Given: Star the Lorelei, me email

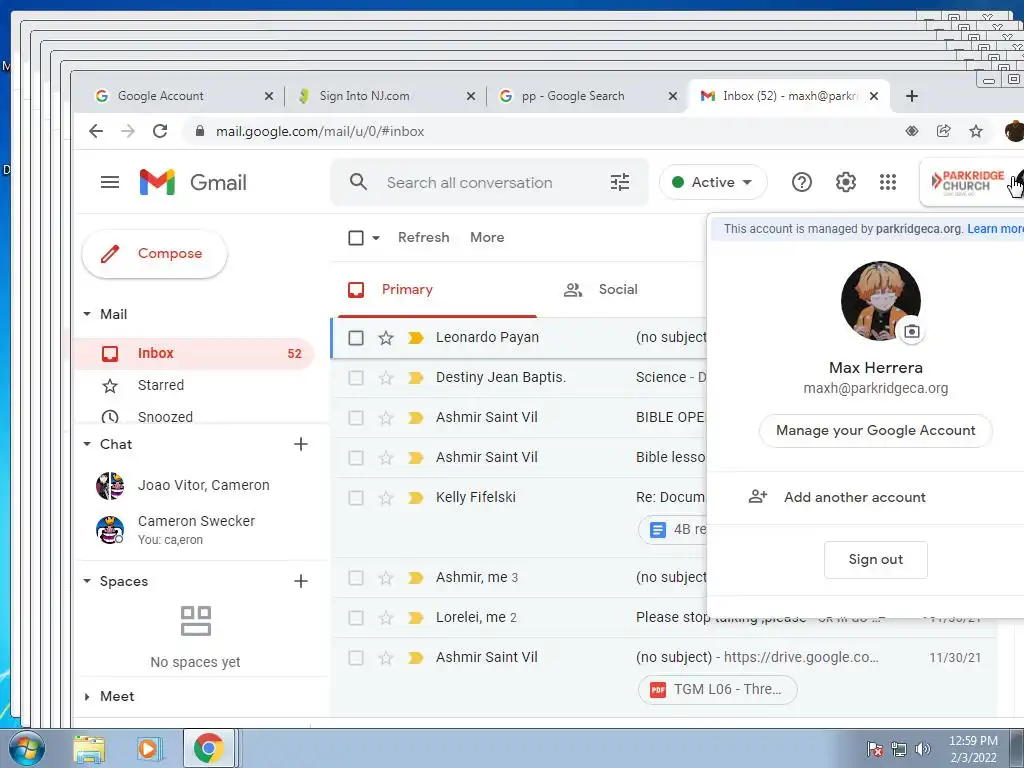Looking at the screenshot, I should pyautogui.click(x=386, y=618).
